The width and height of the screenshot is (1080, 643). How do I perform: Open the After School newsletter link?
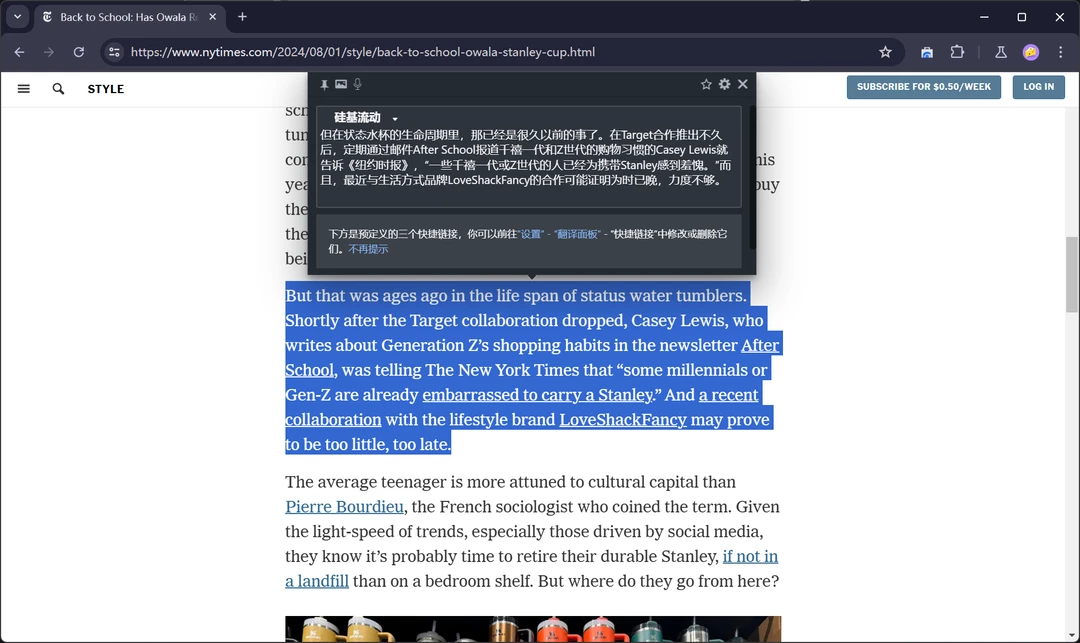[x=760, y=345]
